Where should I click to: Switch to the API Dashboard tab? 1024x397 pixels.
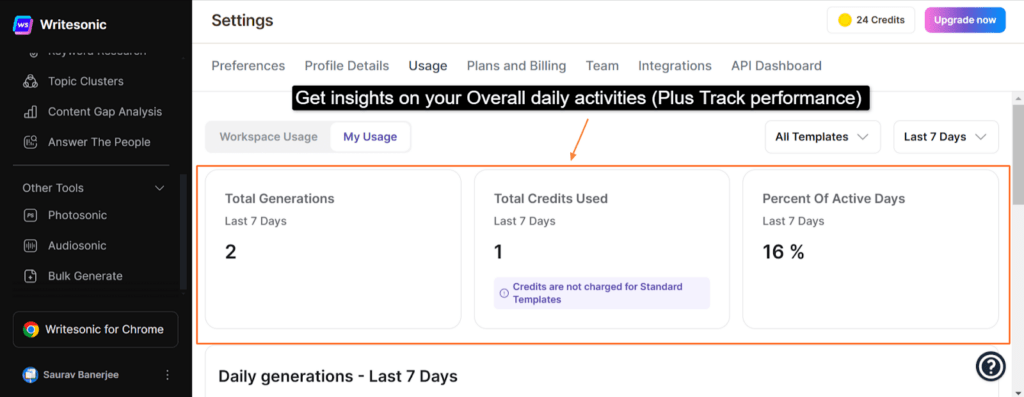coord(776,66)
